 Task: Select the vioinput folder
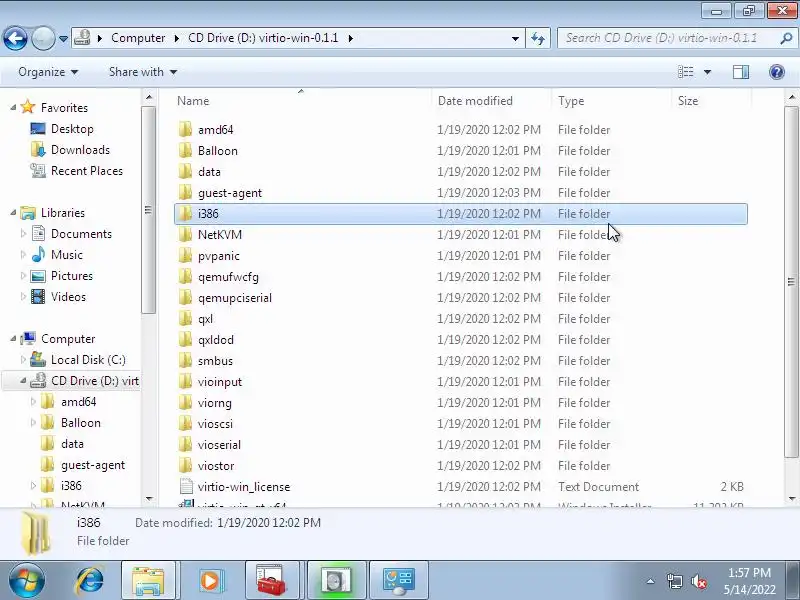461,382
